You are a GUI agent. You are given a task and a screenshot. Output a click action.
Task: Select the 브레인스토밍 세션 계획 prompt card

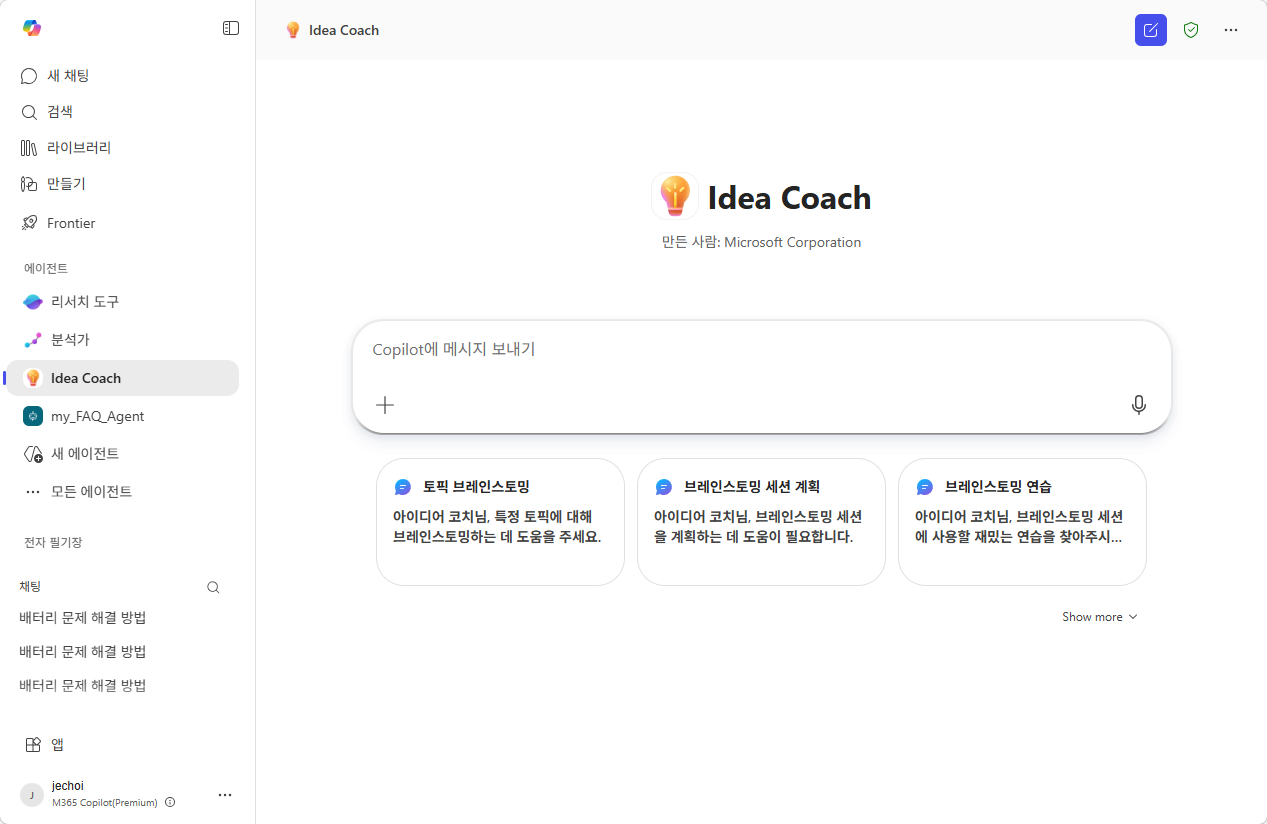pyautogui.click(x=761, y=522)
